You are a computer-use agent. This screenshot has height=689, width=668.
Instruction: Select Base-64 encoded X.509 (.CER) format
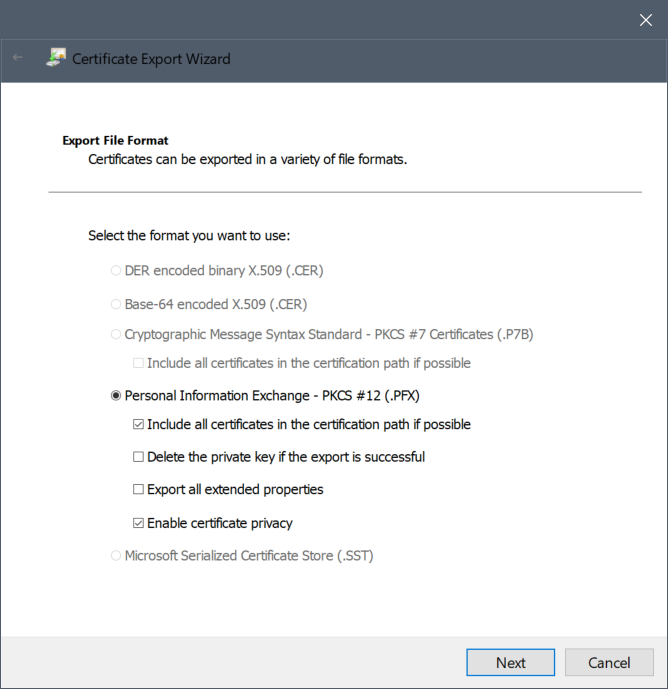coord(116,303)
